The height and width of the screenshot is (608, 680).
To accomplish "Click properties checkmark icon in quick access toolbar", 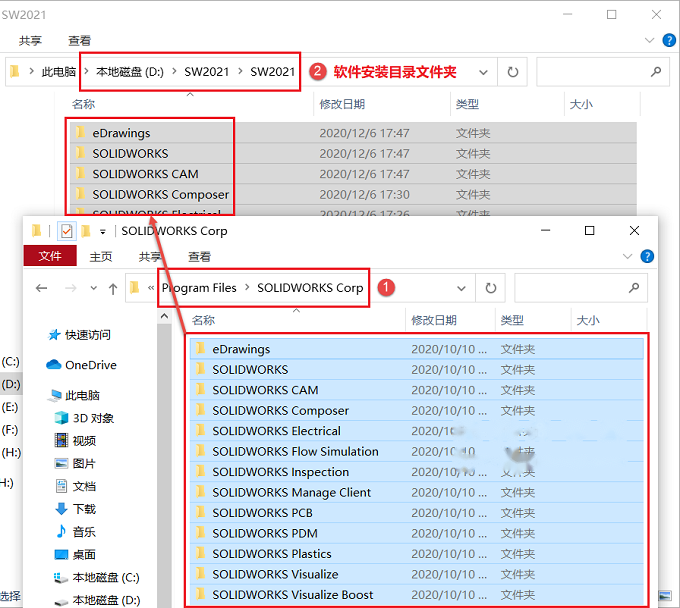I will (x=66, y=231).
